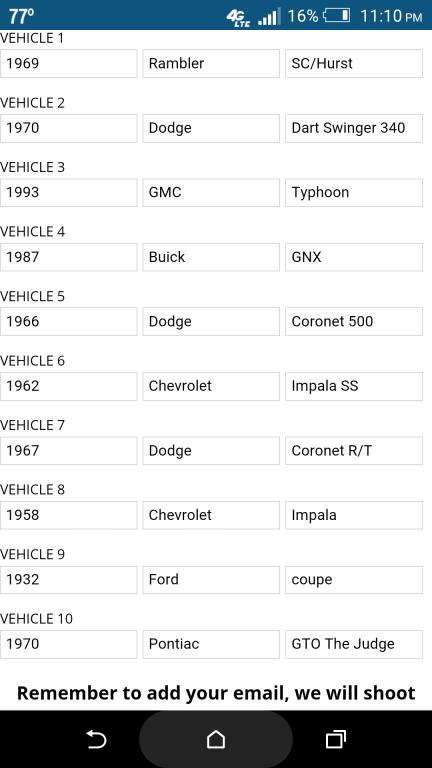The image size is (432, 768).
Task: Open recent apps with the overview icon
Action: pyautogui.click(x=336, y=739)
